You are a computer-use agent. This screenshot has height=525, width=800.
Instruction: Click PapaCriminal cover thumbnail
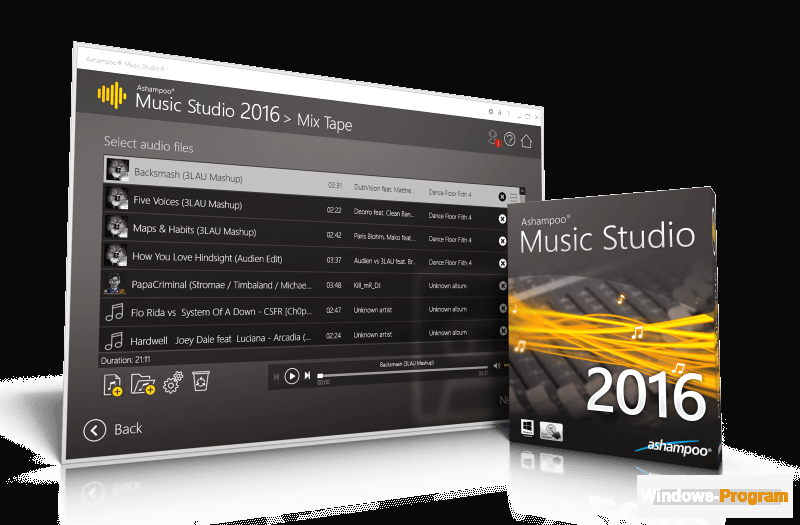coord(115,283)
